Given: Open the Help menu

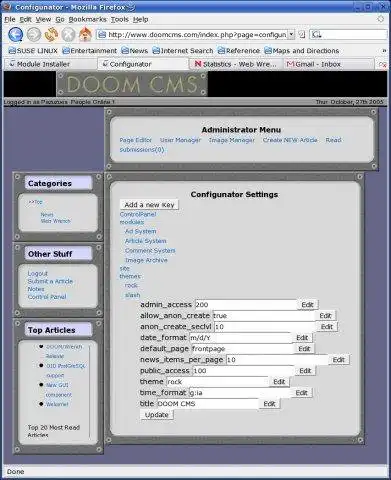Looking at the screenshot, I should pos(141,19).
